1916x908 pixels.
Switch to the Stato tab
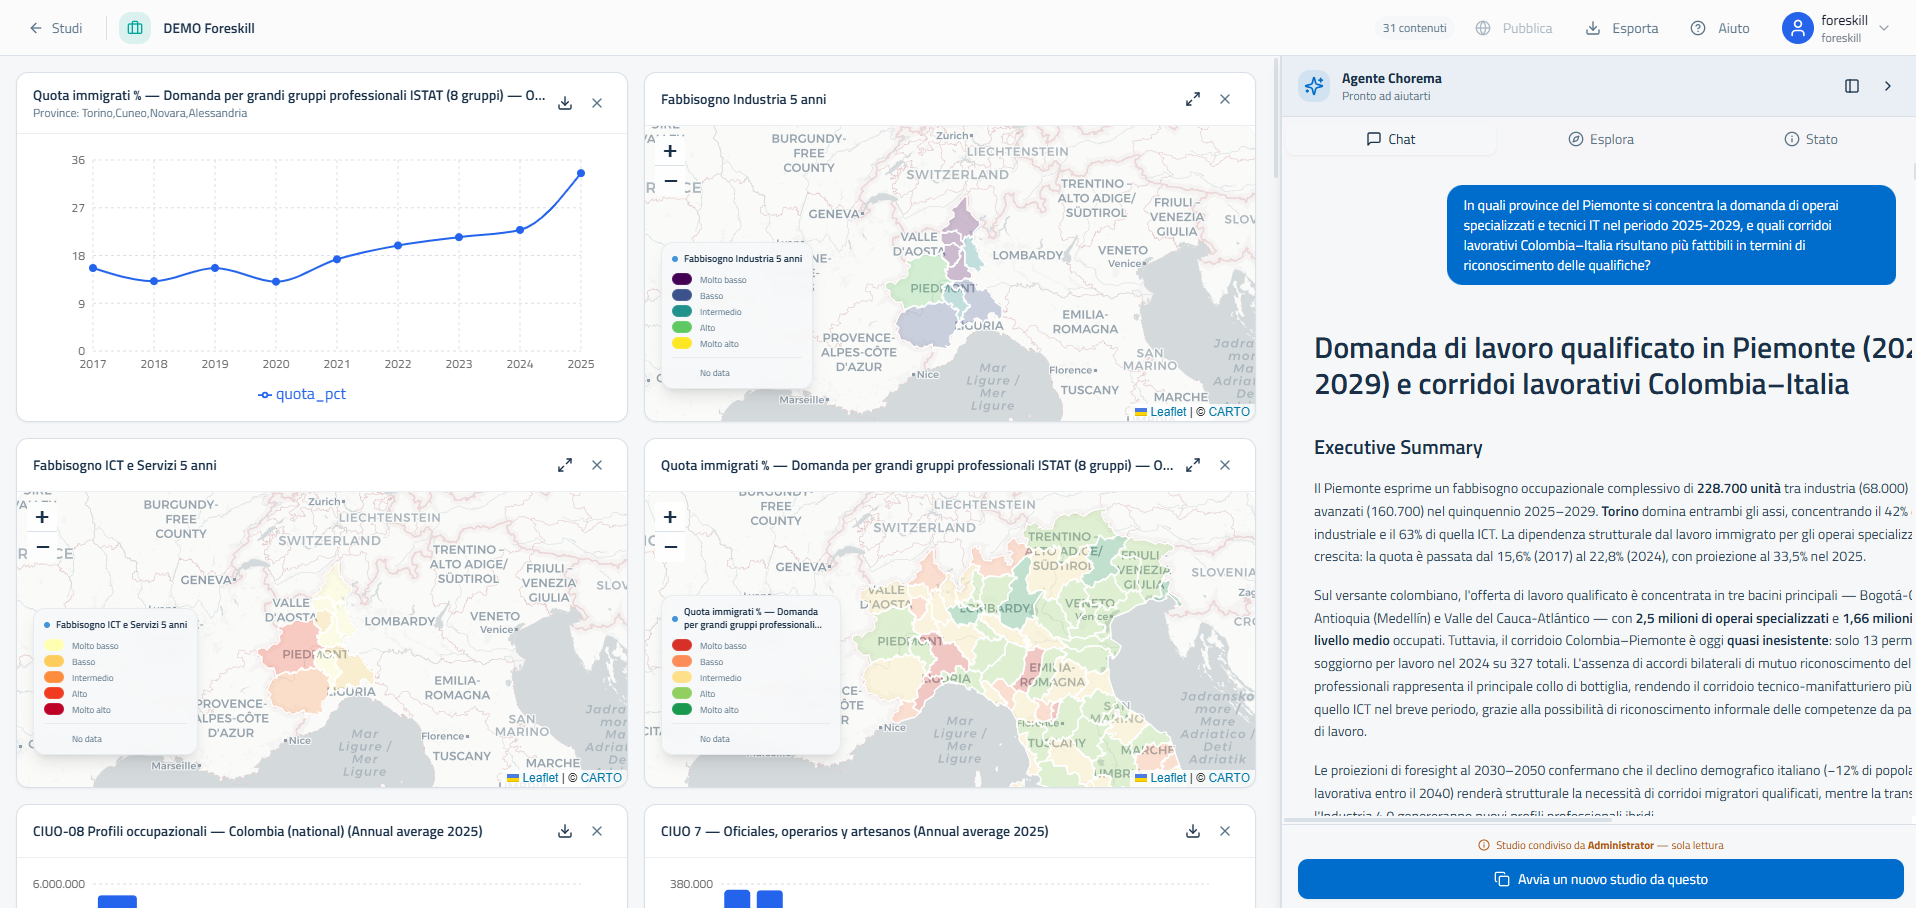[1811, 139]
